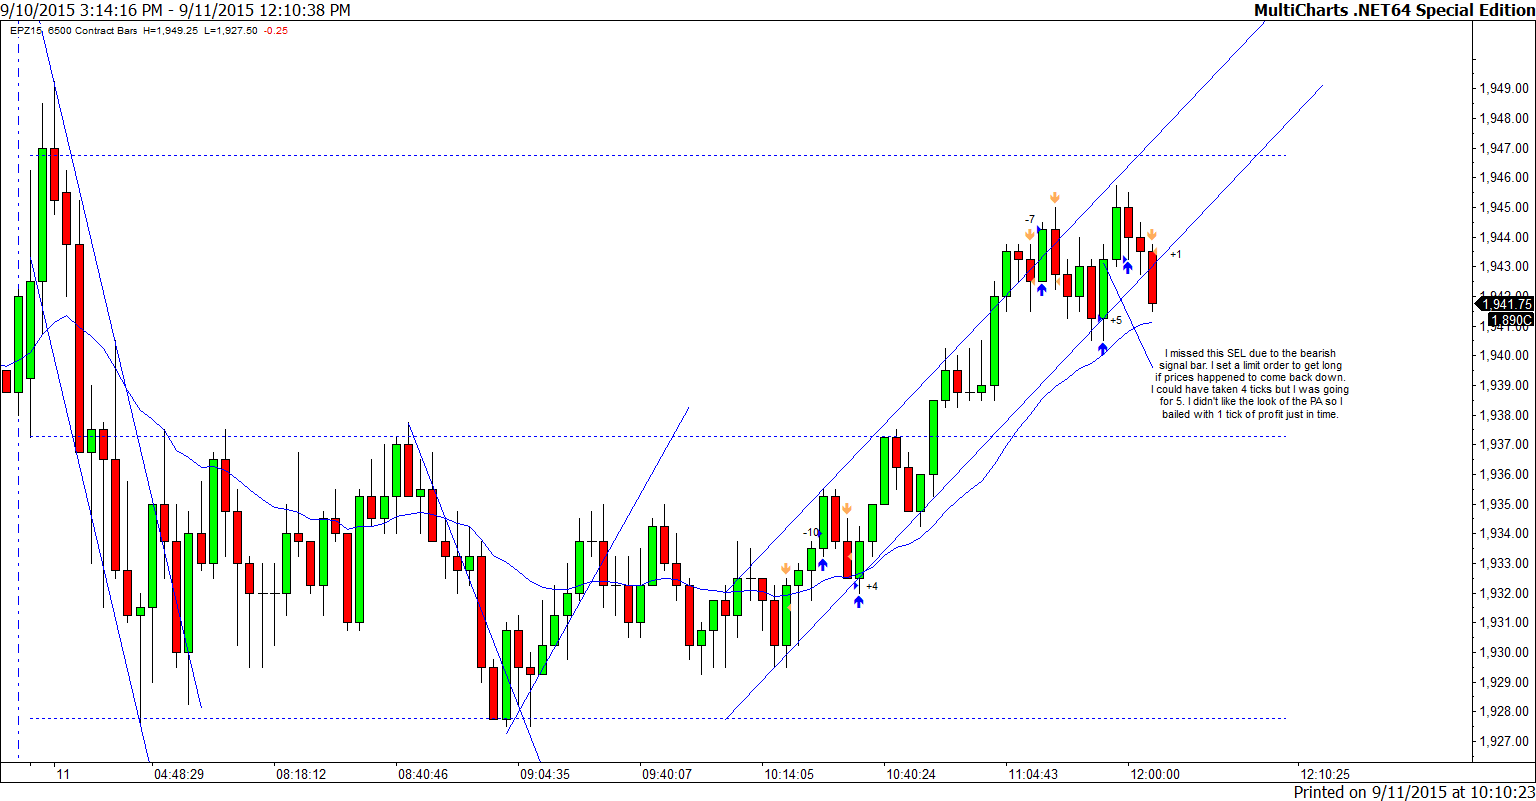The image size is (1536, 801).
Task: Select the 'I missed this SEL' annotation text
Action: coord(1250,383)
